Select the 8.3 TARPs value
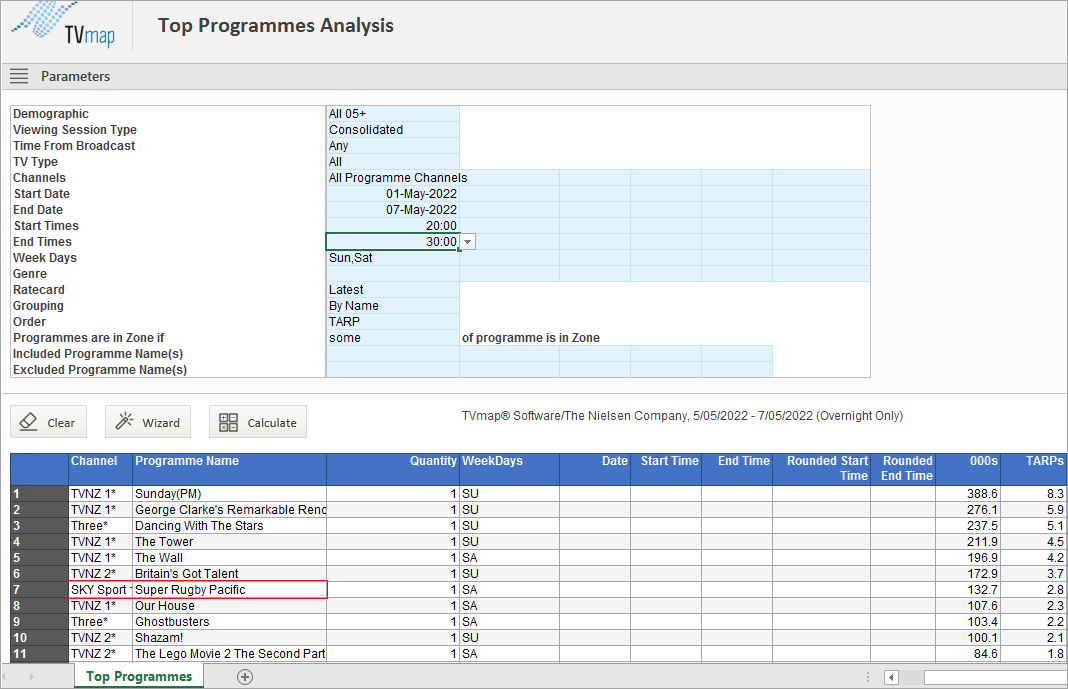The width and height of the screenshot is (1068, 689). click(x=1034, y=494)
